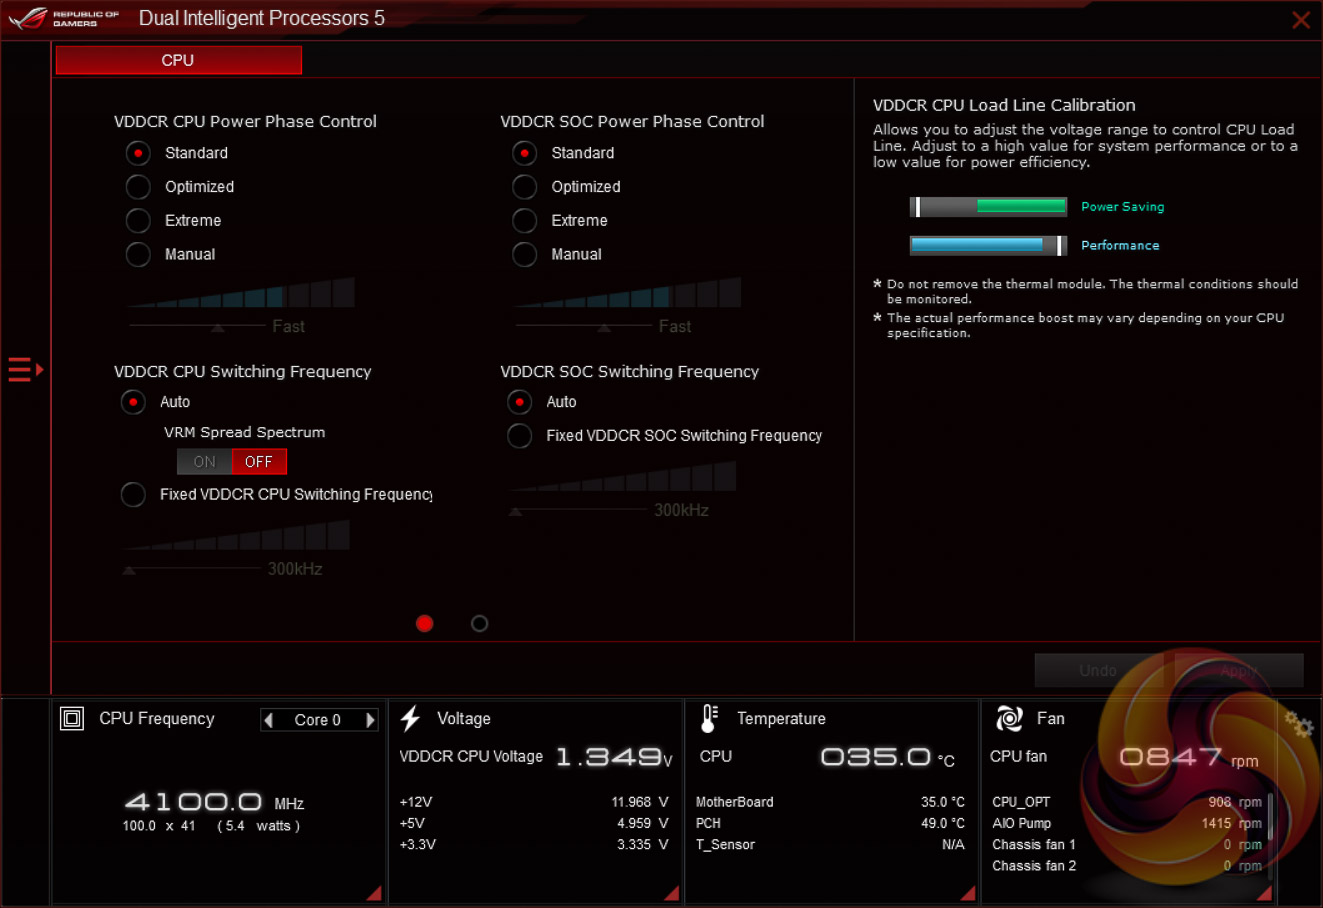This screenshot has width=1323, height=908.
Task: Open monitor settings gear icon
Action: [1298, 724]
